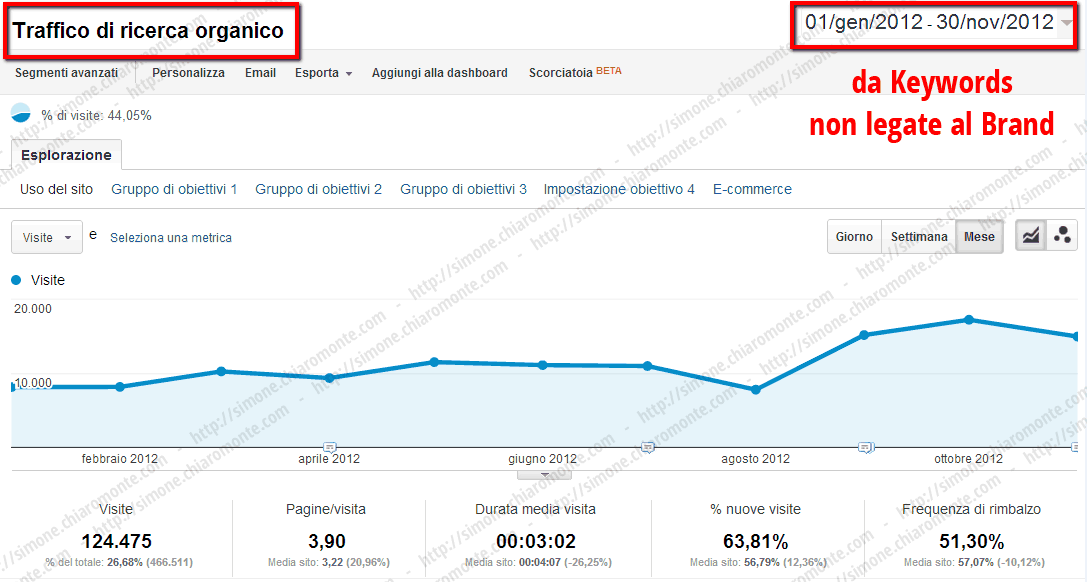Expand the Esporta menu
The image size is (1087, 582).
pyautogui.click(x=323, y=73)
